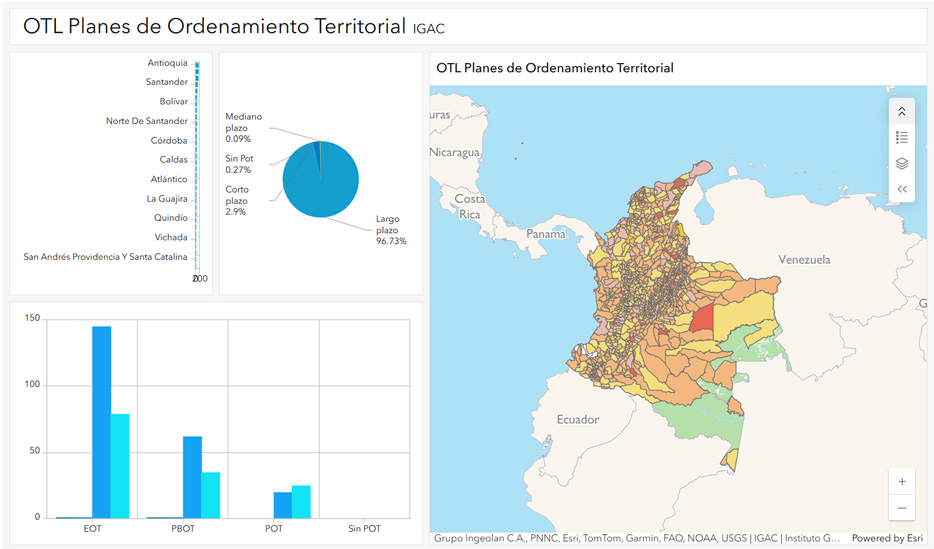Collapse side panel with double left chevron
Image resolution: width=934 pixels, height=549 pixels.
point(901,189)
